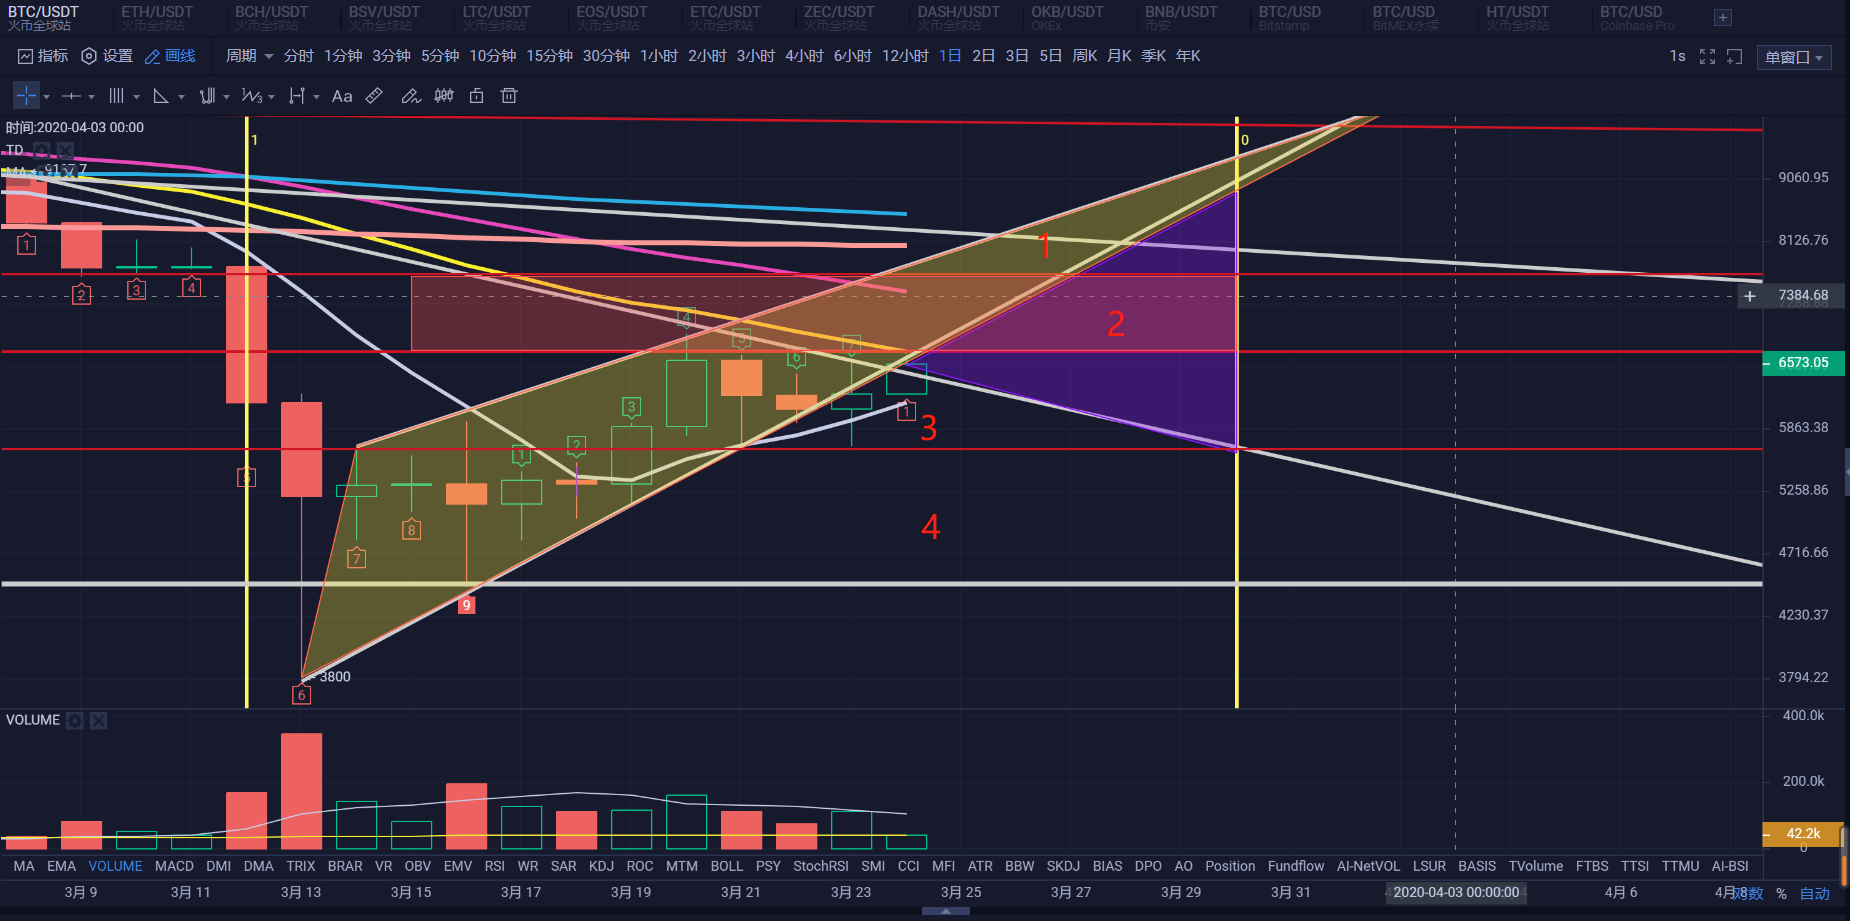1850x921 pixels.
Task: Open the 周期 period dropdown
Action: pyautogui.click(x=249, y=56)
